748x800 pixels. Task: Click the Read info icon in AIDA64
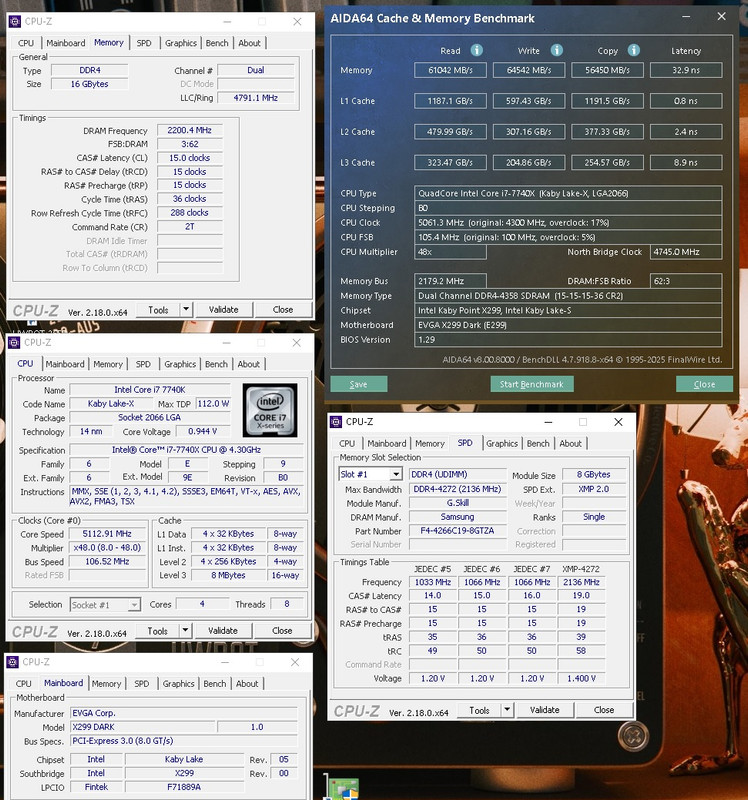click(x=477, y=50)
